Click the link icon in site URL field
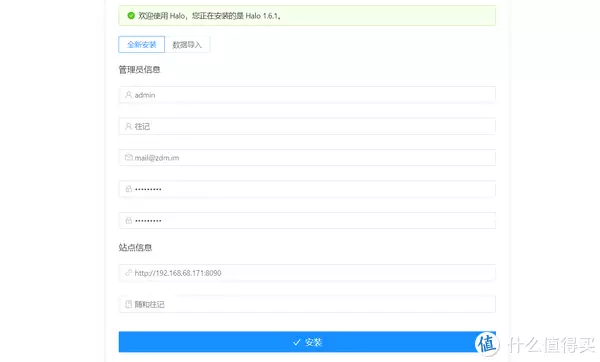 point(129,272)
